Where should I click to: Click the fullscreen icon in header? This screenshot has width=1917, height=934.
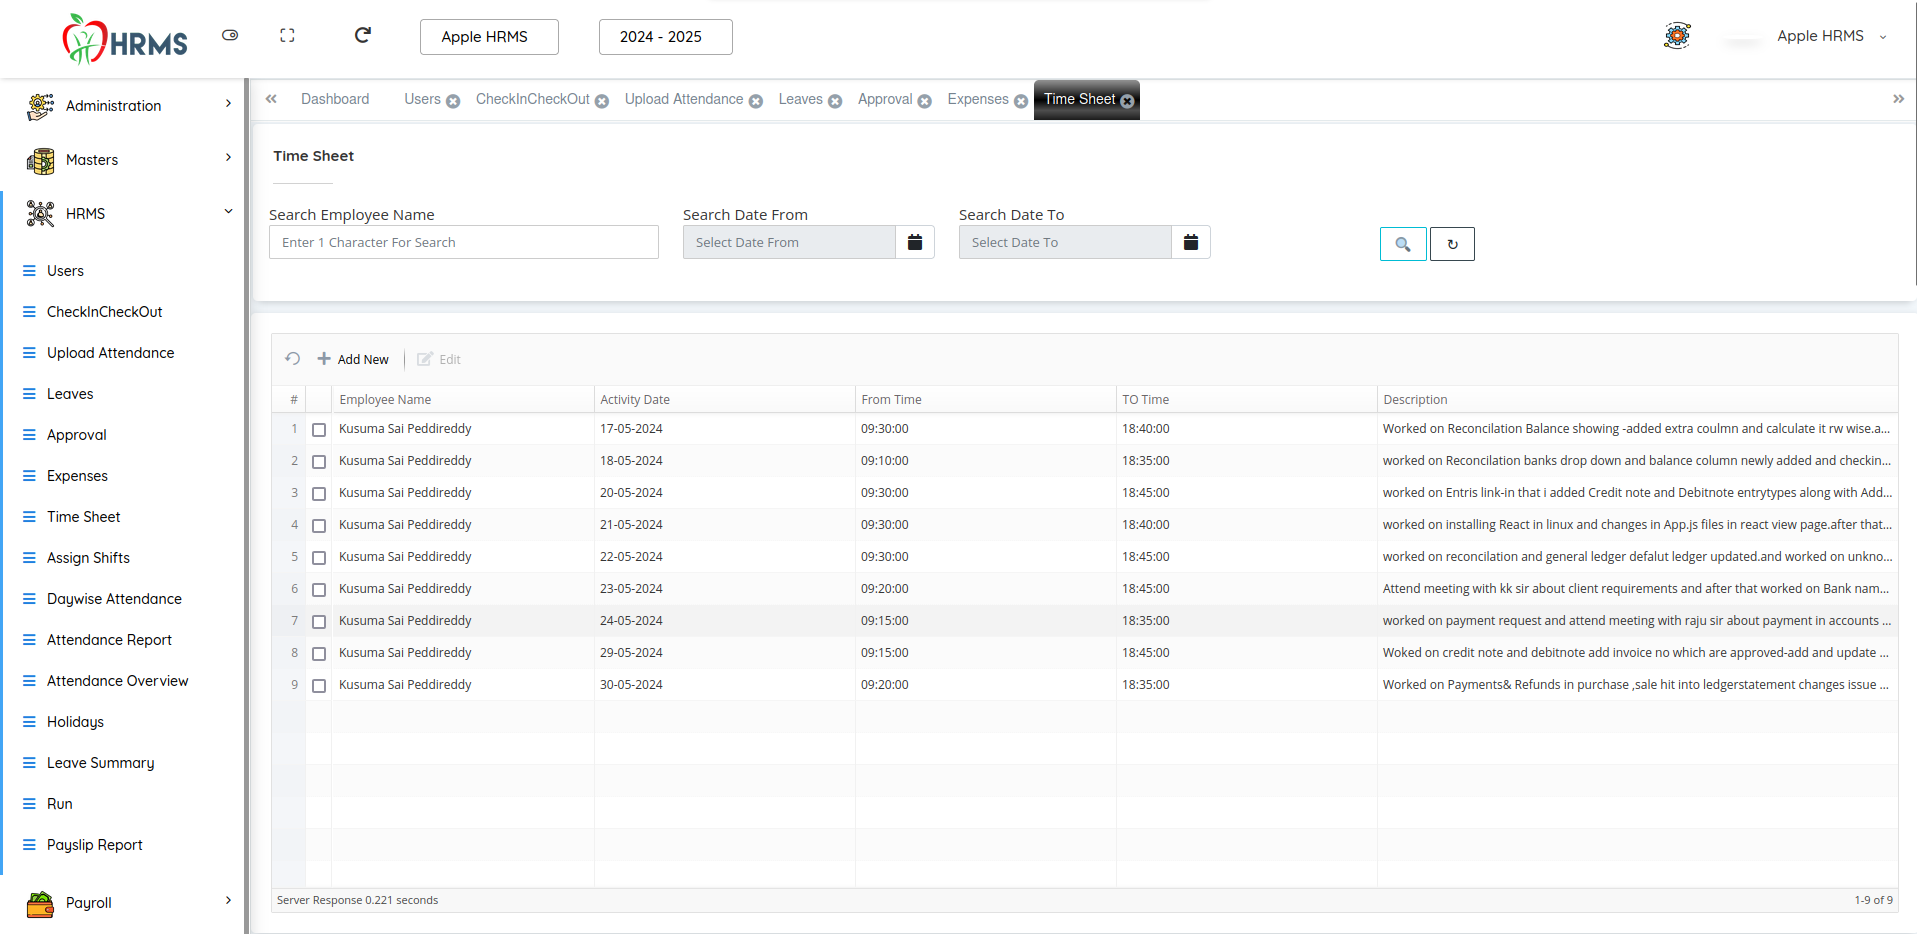click(287, 35)
